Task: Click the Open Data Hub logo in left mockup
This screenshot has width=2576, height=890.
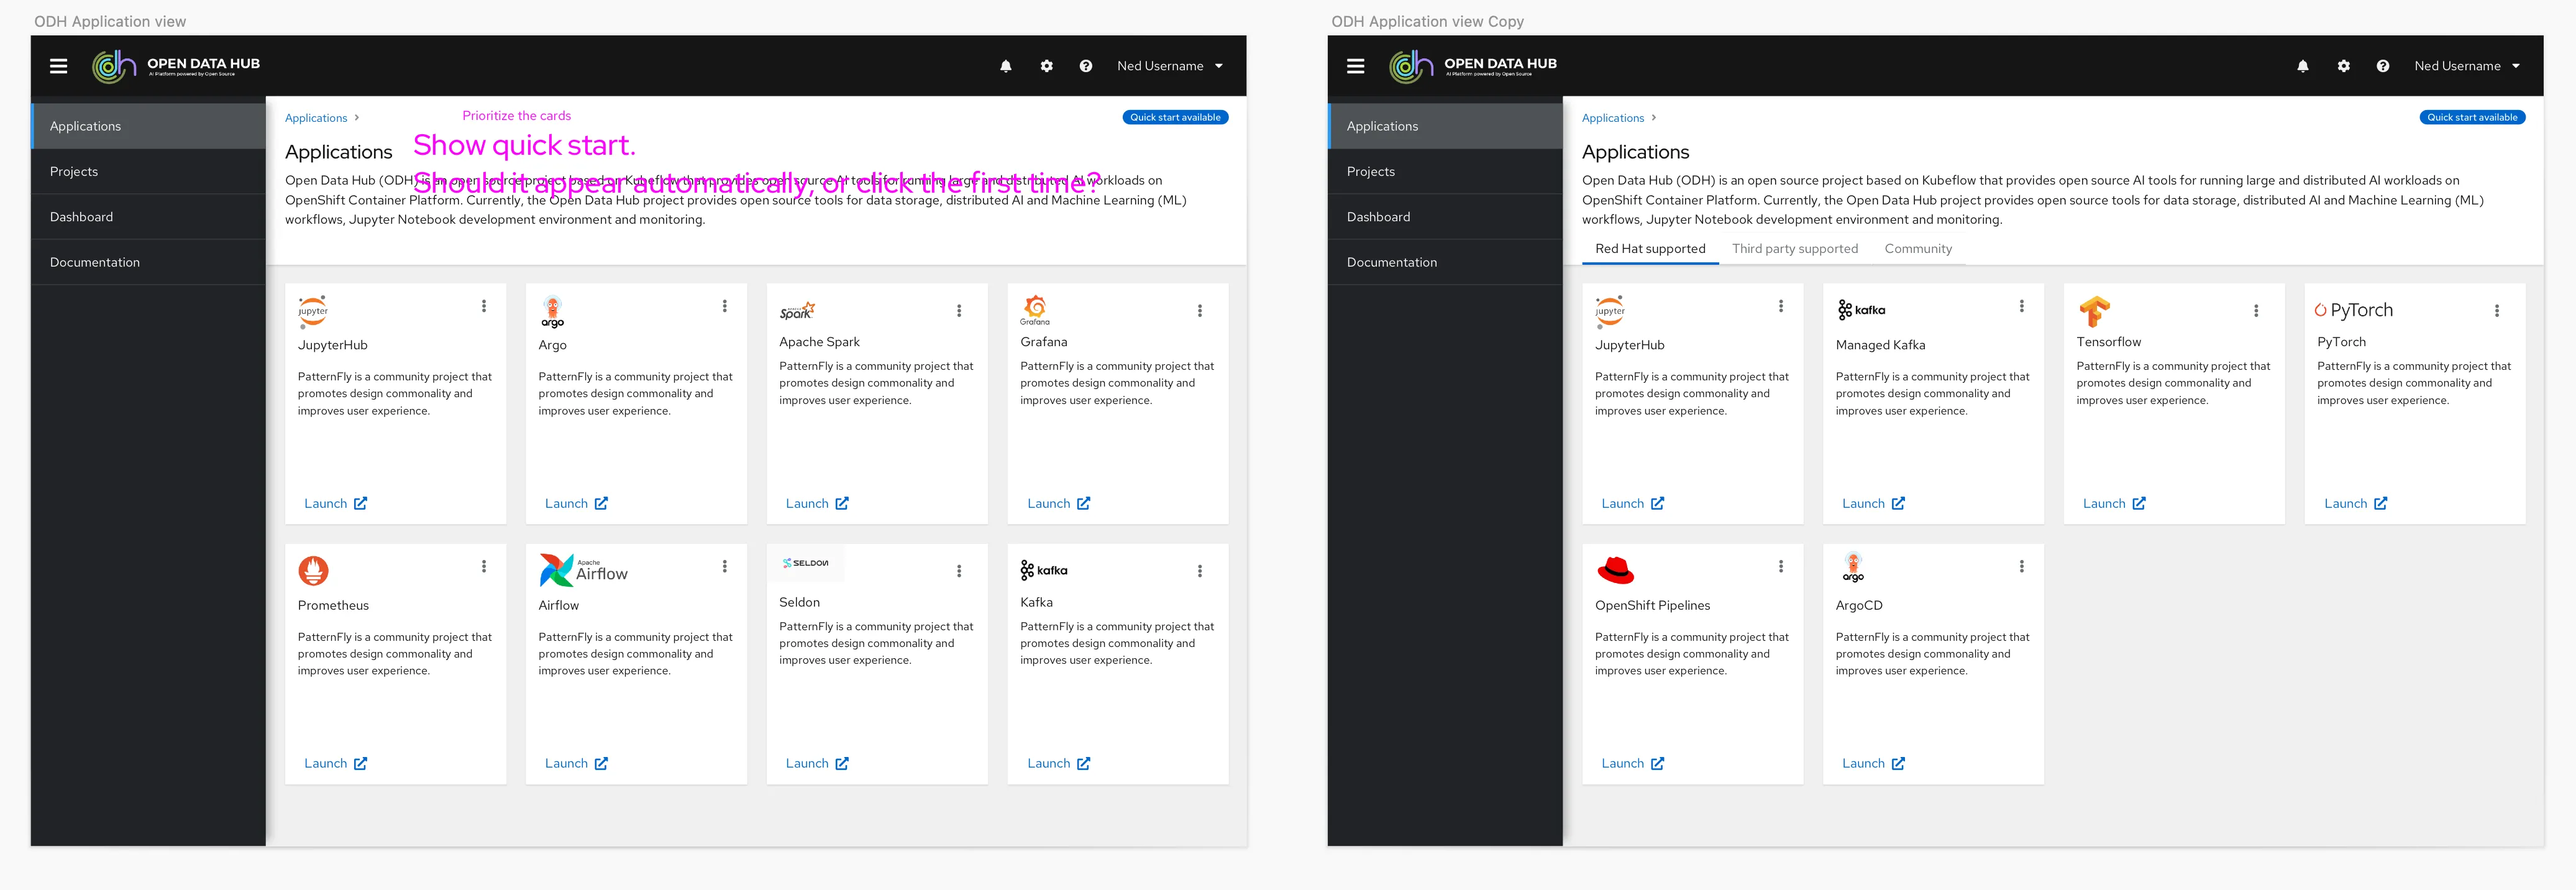Action: 176,66
